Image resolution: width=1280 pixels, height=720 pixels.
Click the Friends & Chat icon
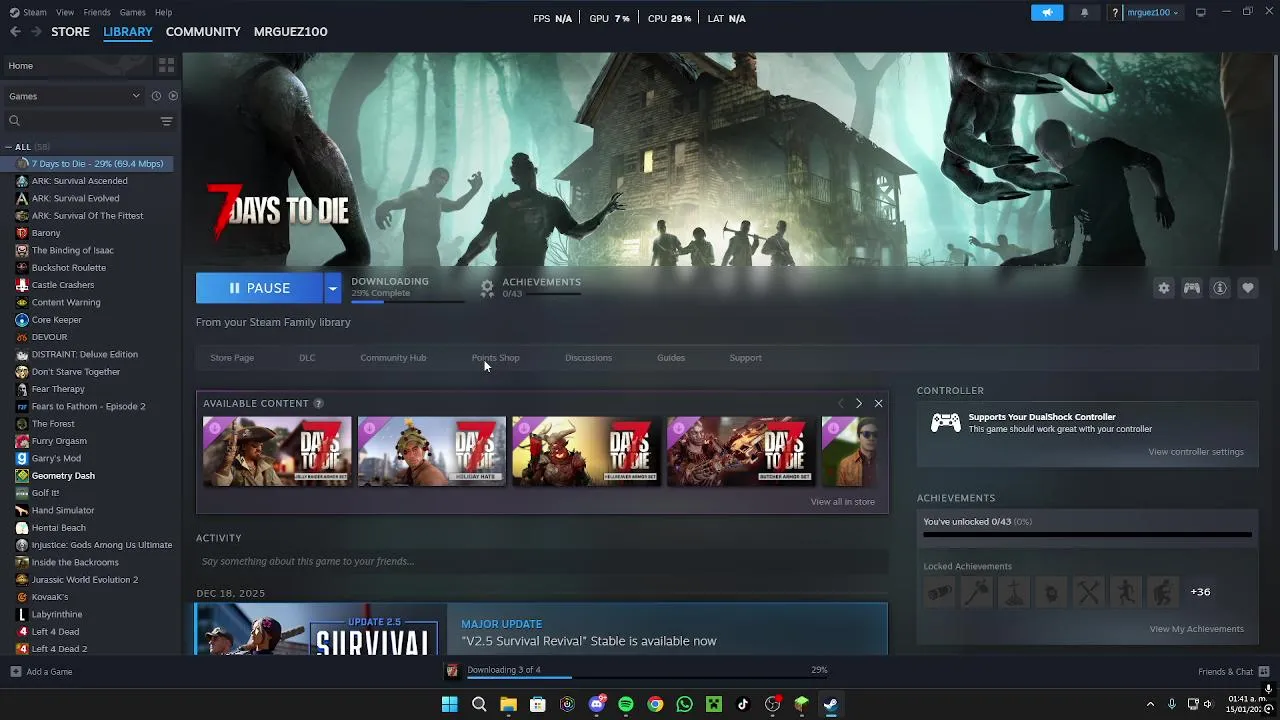(1264, 671)
